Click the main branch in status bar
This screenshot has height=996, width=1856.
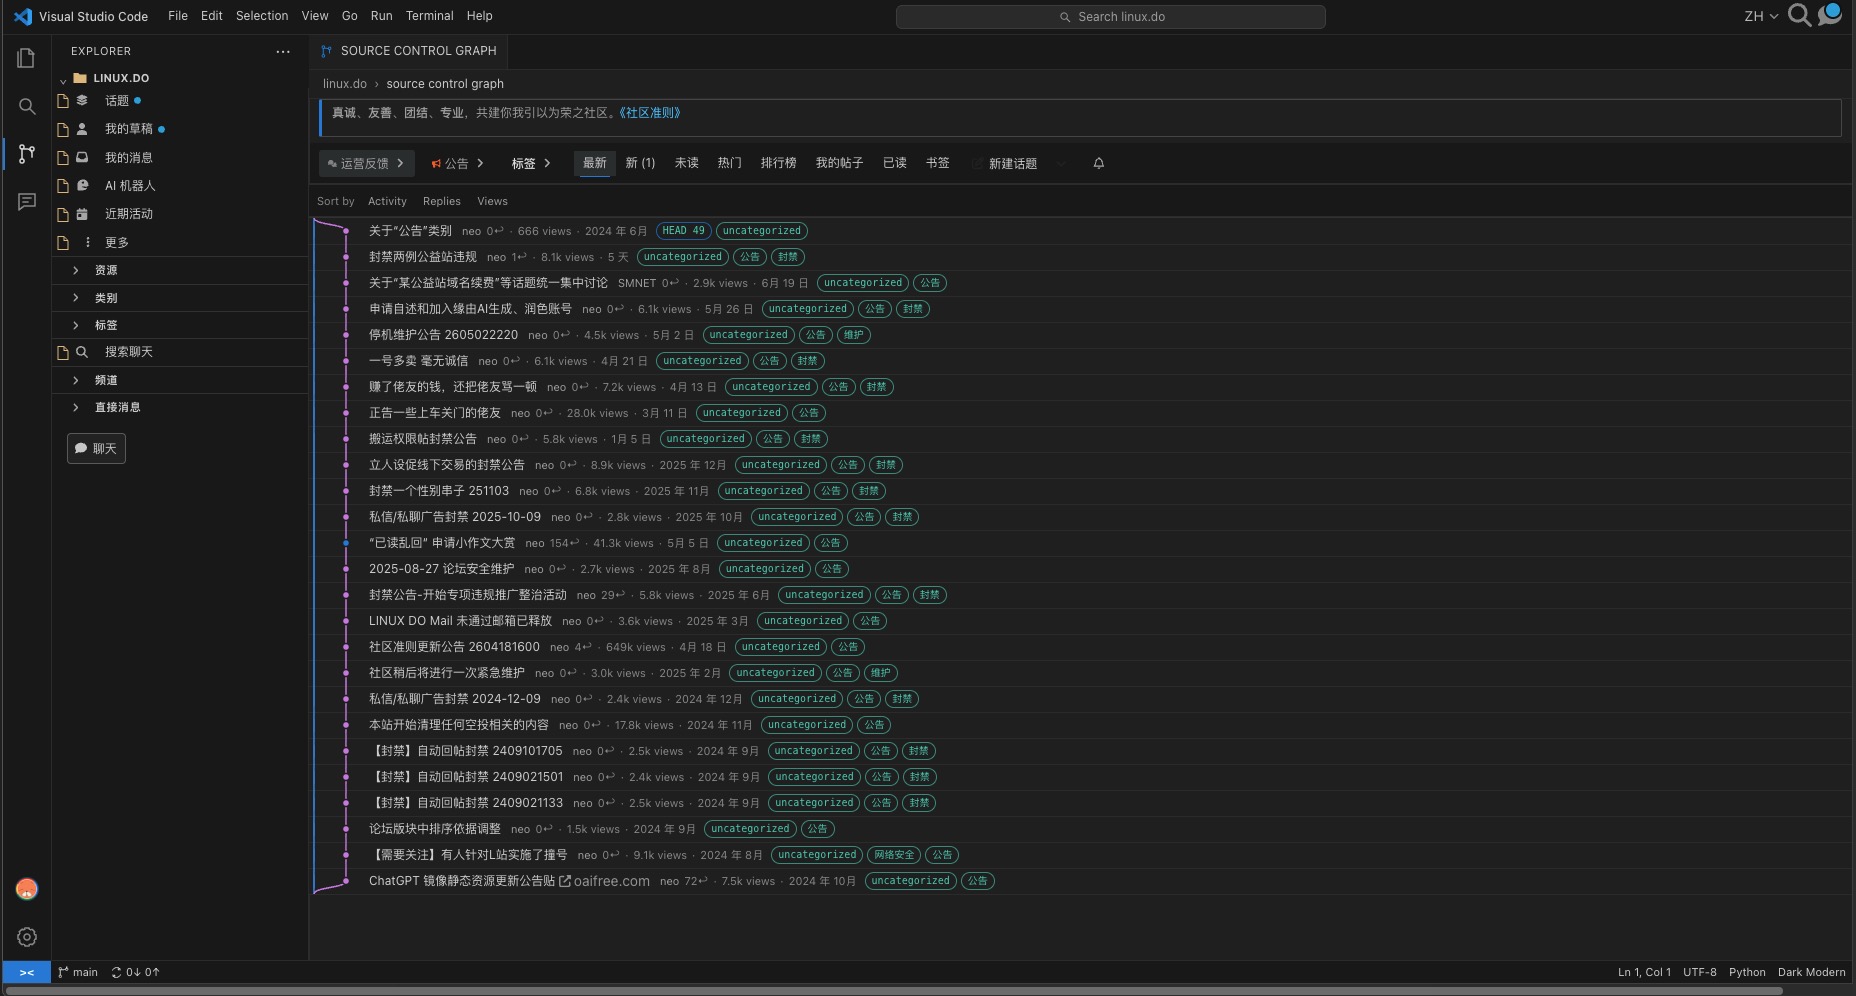(x=78, y=972)
